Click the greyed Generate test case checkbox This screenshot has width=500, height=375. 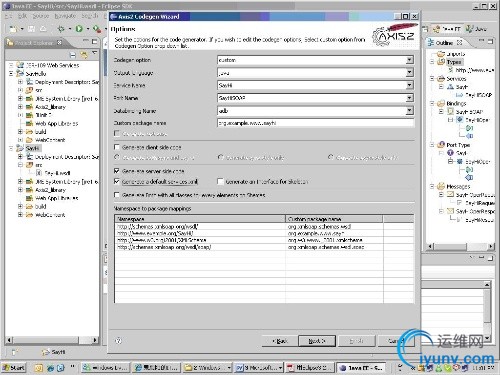click(117, 134)
